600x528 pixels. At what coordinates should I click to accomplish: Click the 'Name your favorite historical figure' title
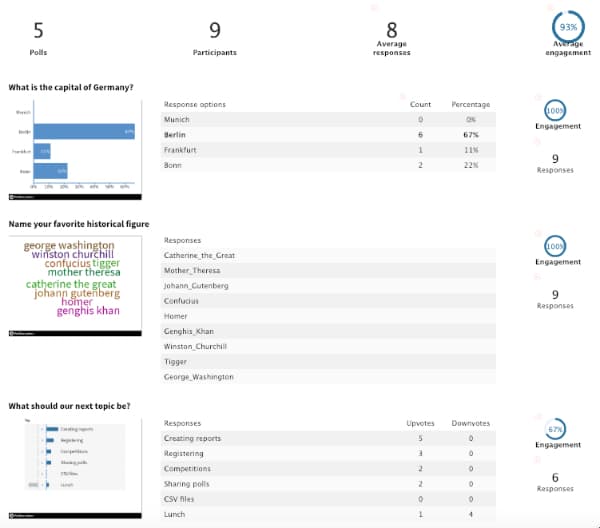(x=79, y=224)
